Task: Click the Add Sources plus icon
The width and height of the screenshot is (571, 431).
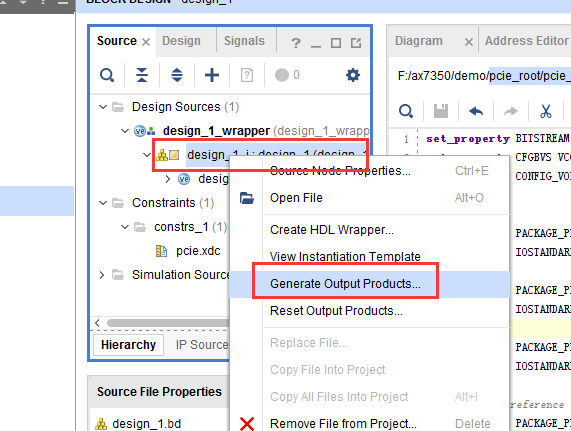Action: click(x=212, y=75)
